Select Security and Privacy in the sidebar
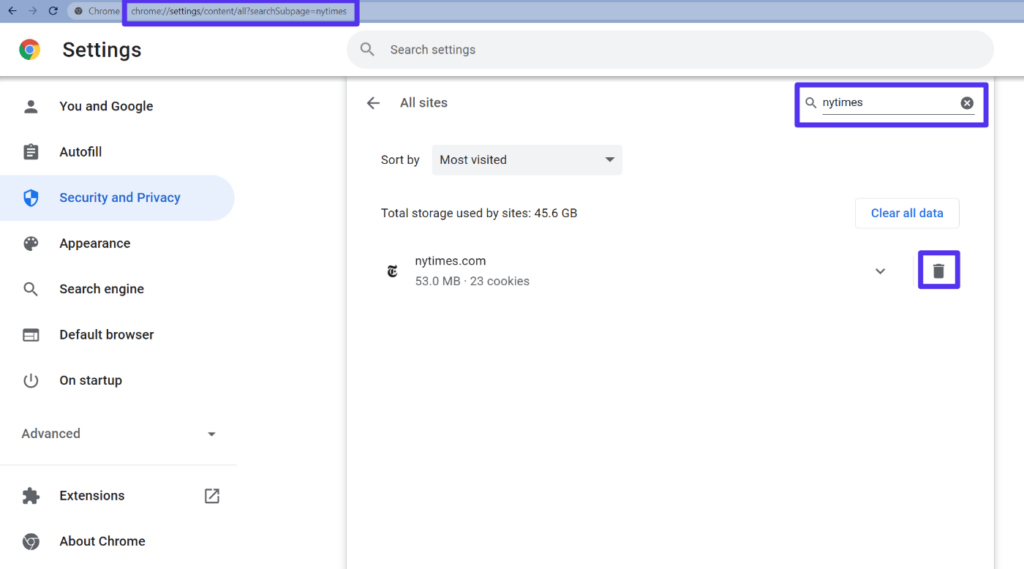Image resolution: width=1024 pixels, height=569 pixels. (x=118, y=198)
